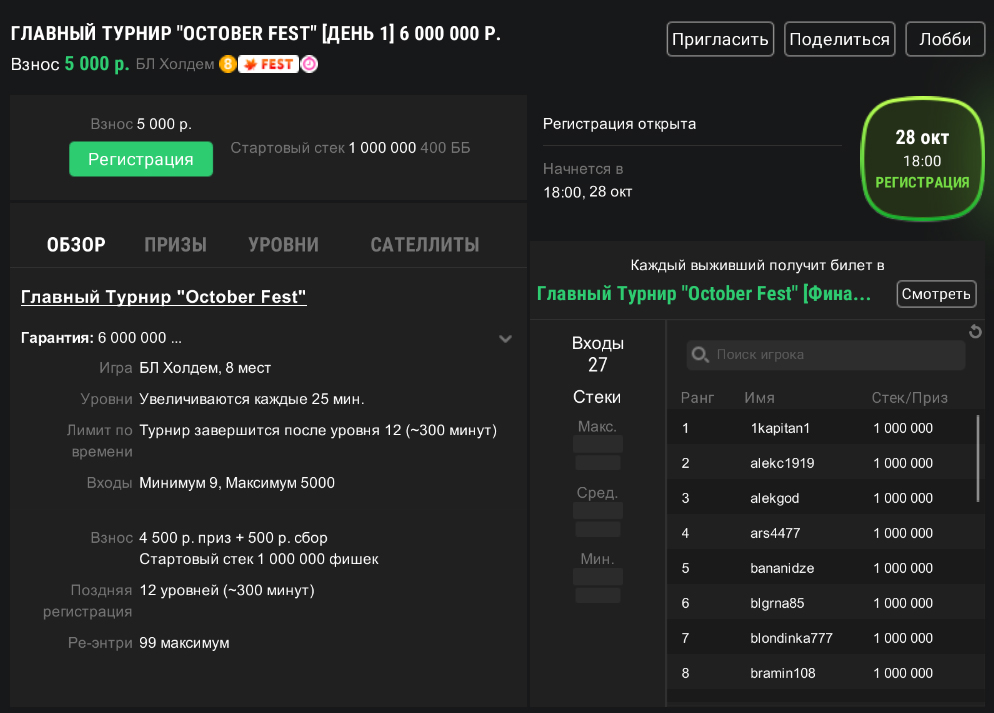Select the ОБЗОР tab

click(x=76, y=245)
